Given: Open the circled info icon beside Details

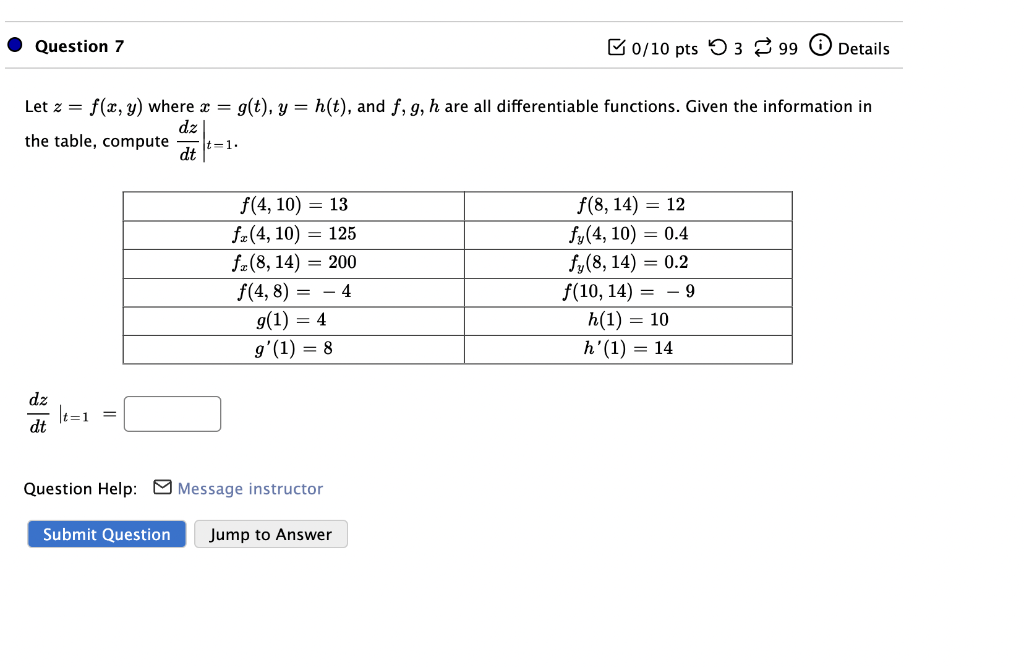Looking at the screenshot, I should [x=819, y=46].
